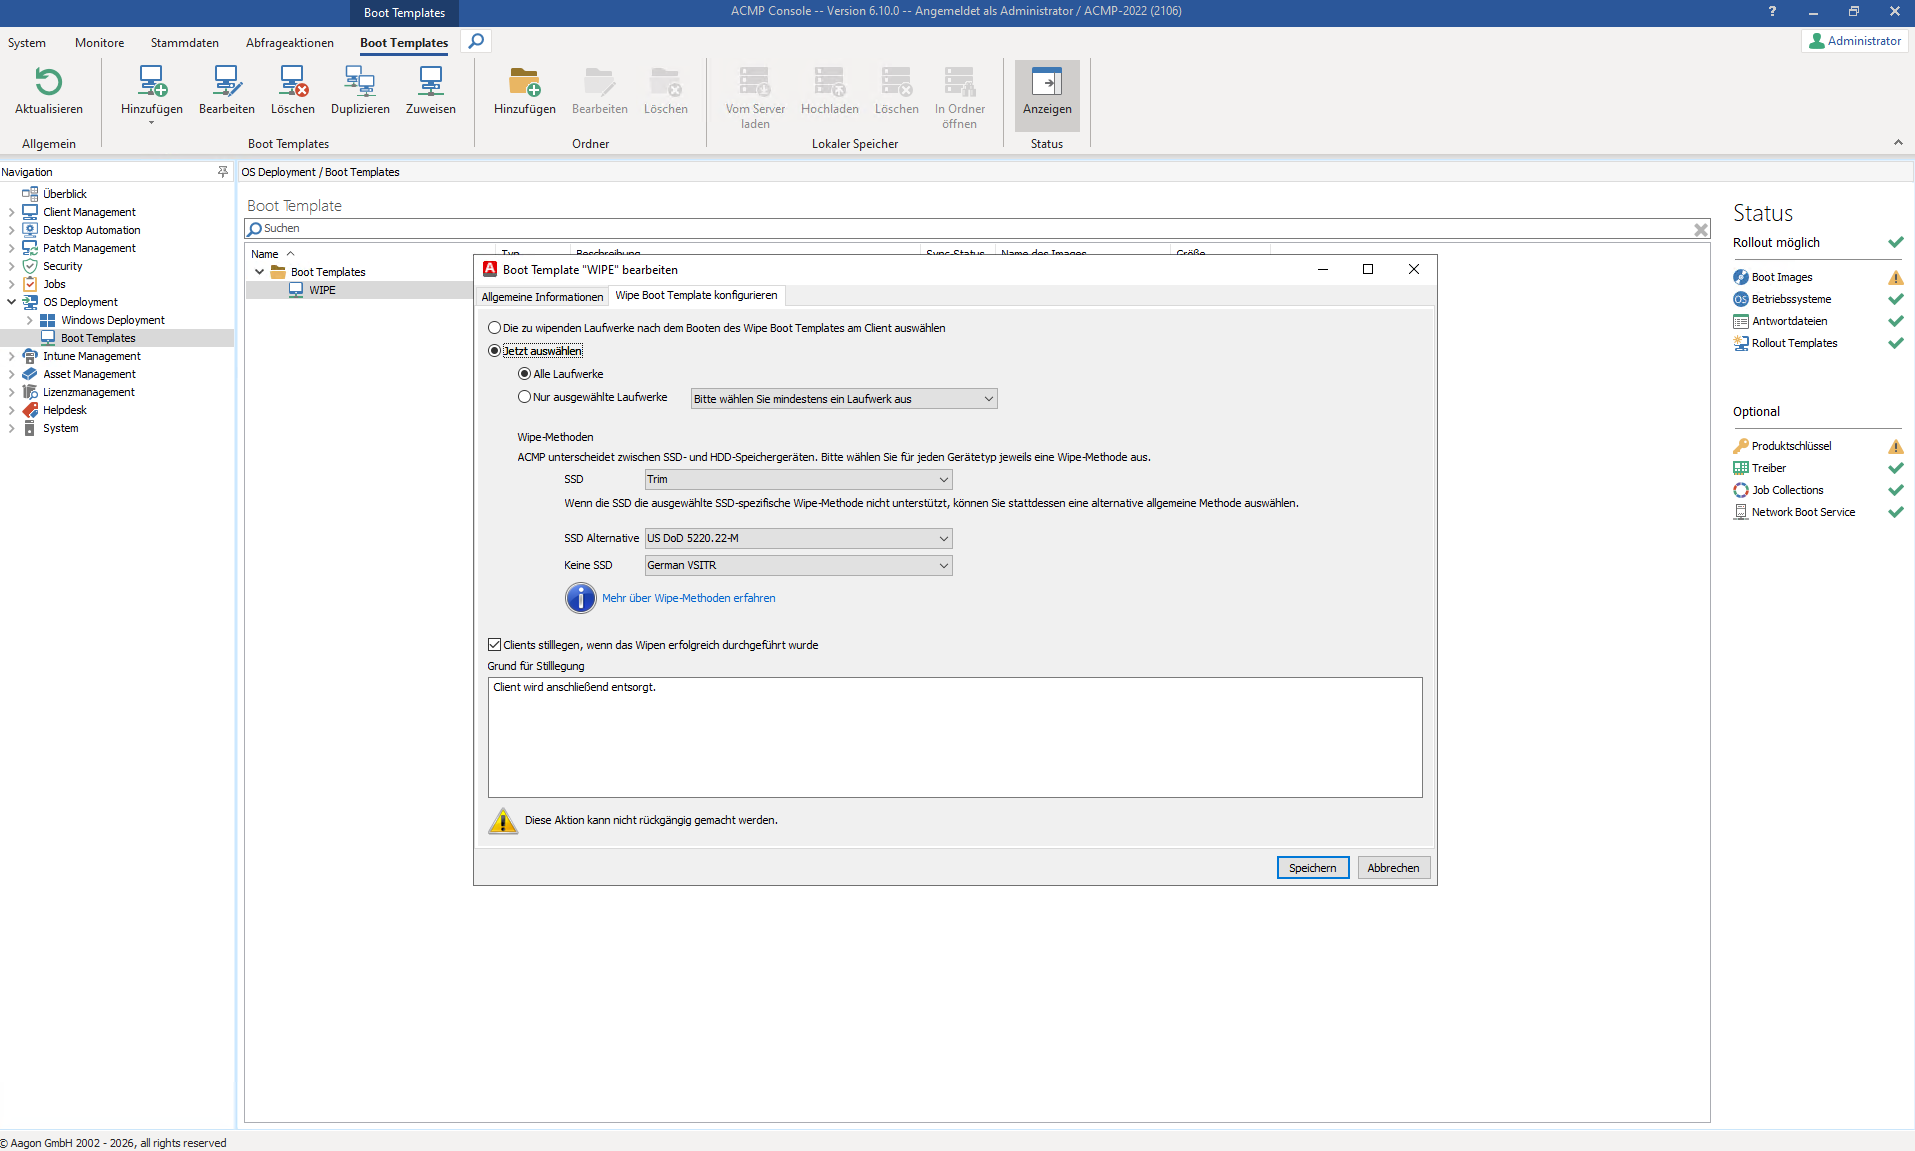Pin the Navigation panel
Viewport: 1915px width, 1151px height.
pos(222,172)
